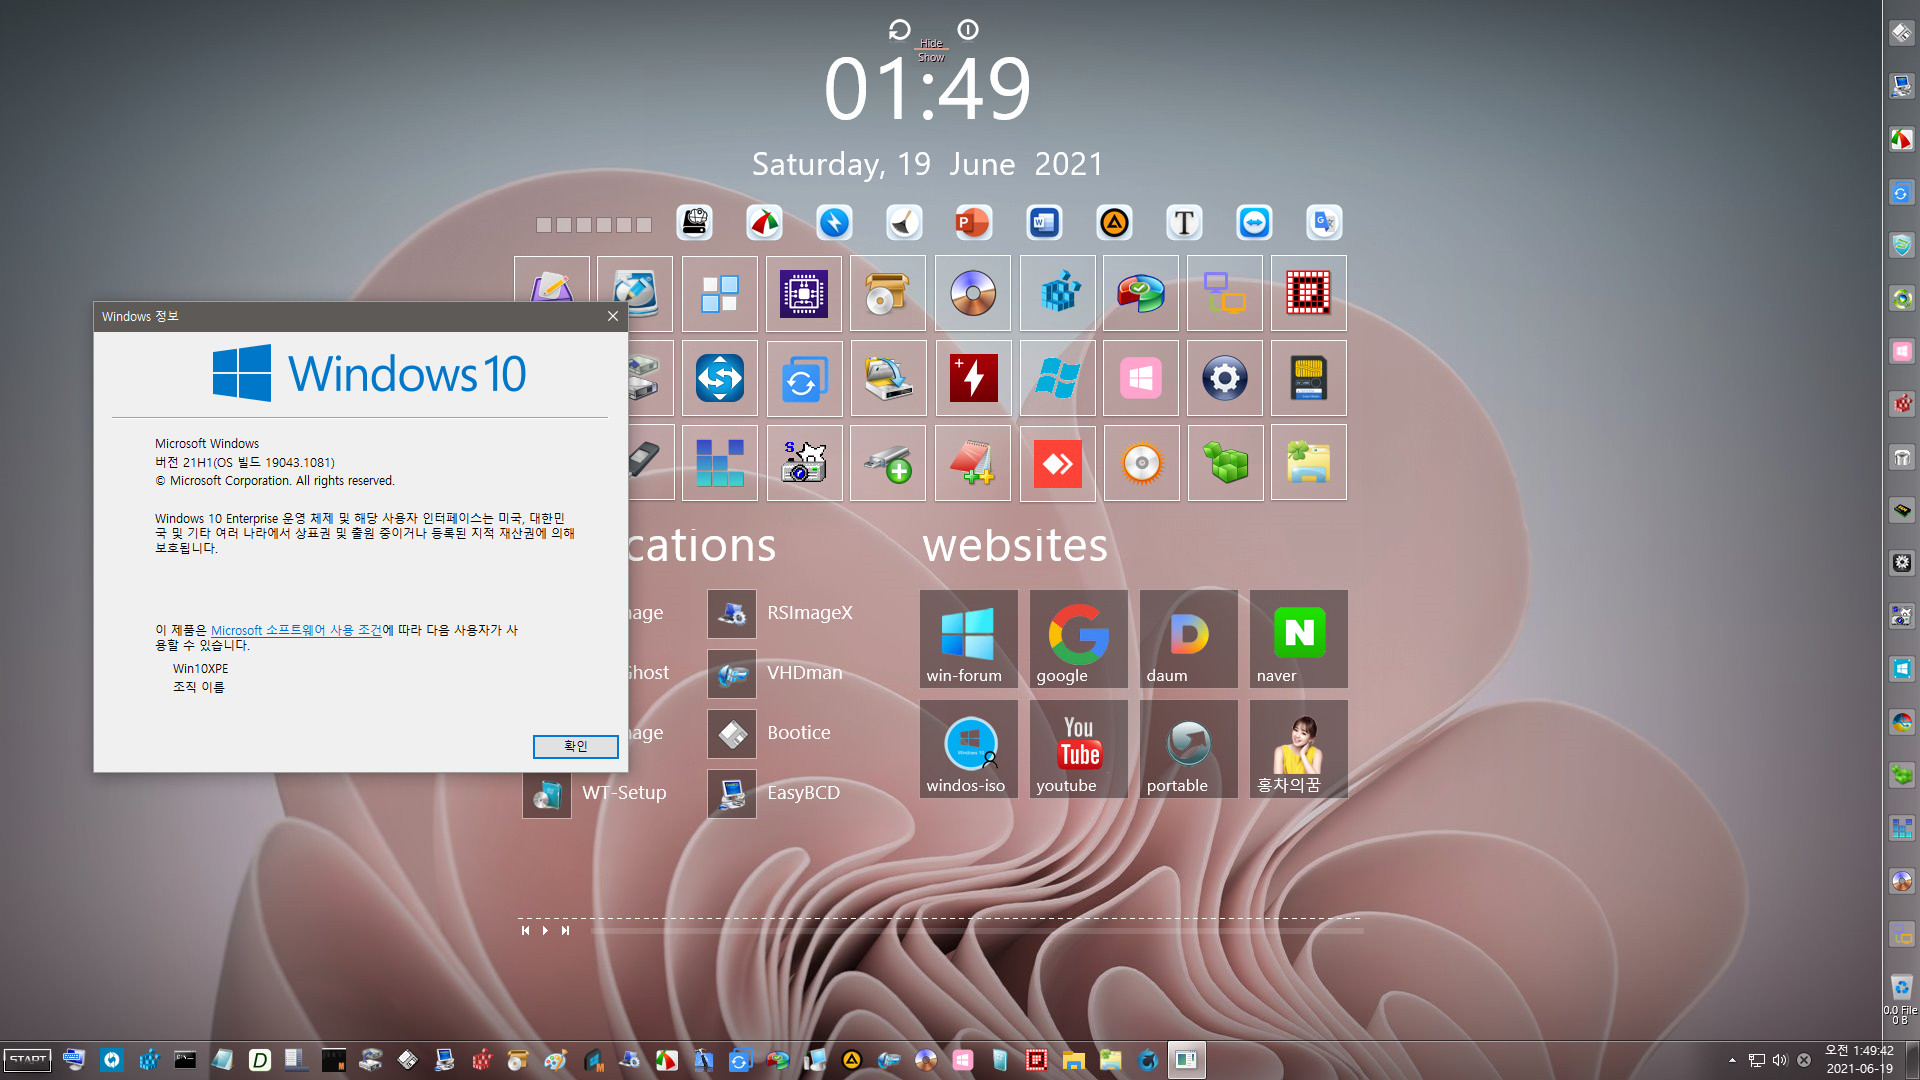Launch VHDman from applications list
This screenshot has height=1080, width=1920.
coord(776,673)
